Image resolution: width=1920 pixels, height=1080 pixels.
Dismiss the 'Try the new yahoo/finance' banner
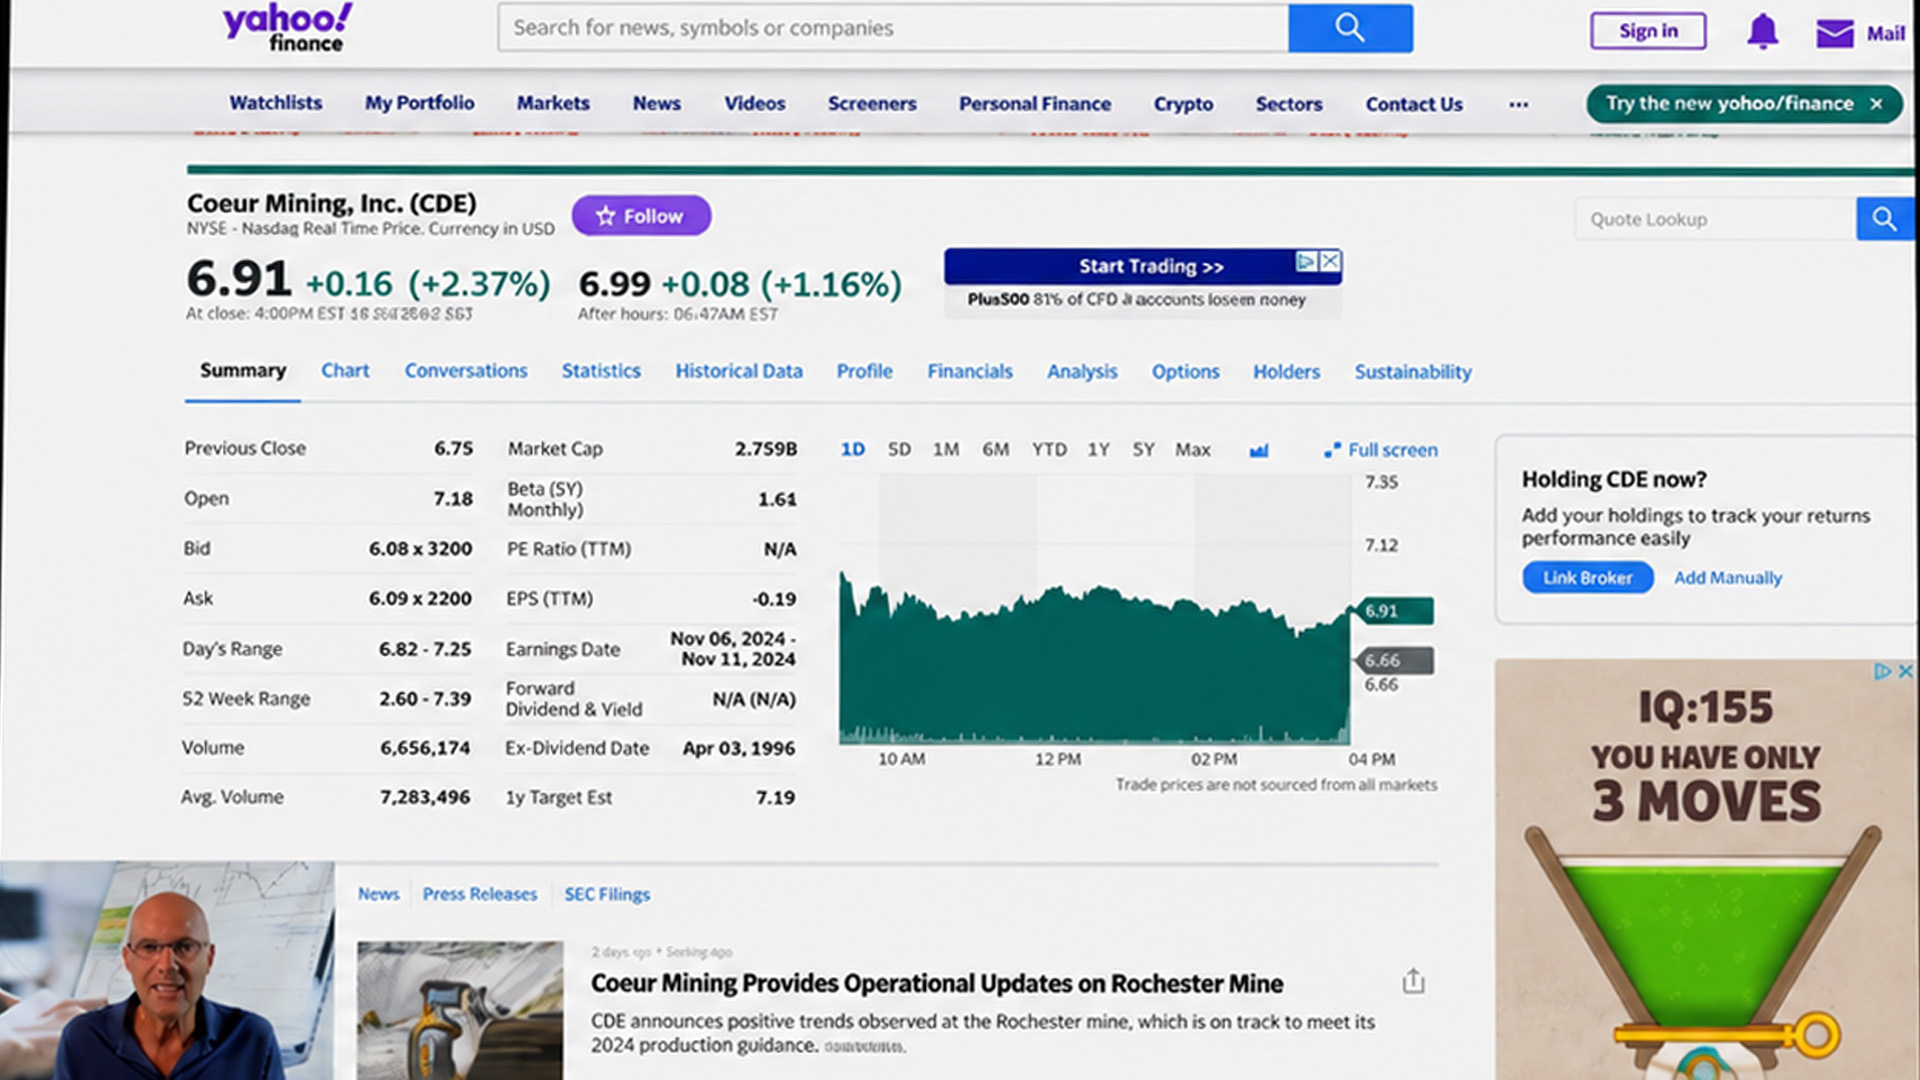[1876, 103]
